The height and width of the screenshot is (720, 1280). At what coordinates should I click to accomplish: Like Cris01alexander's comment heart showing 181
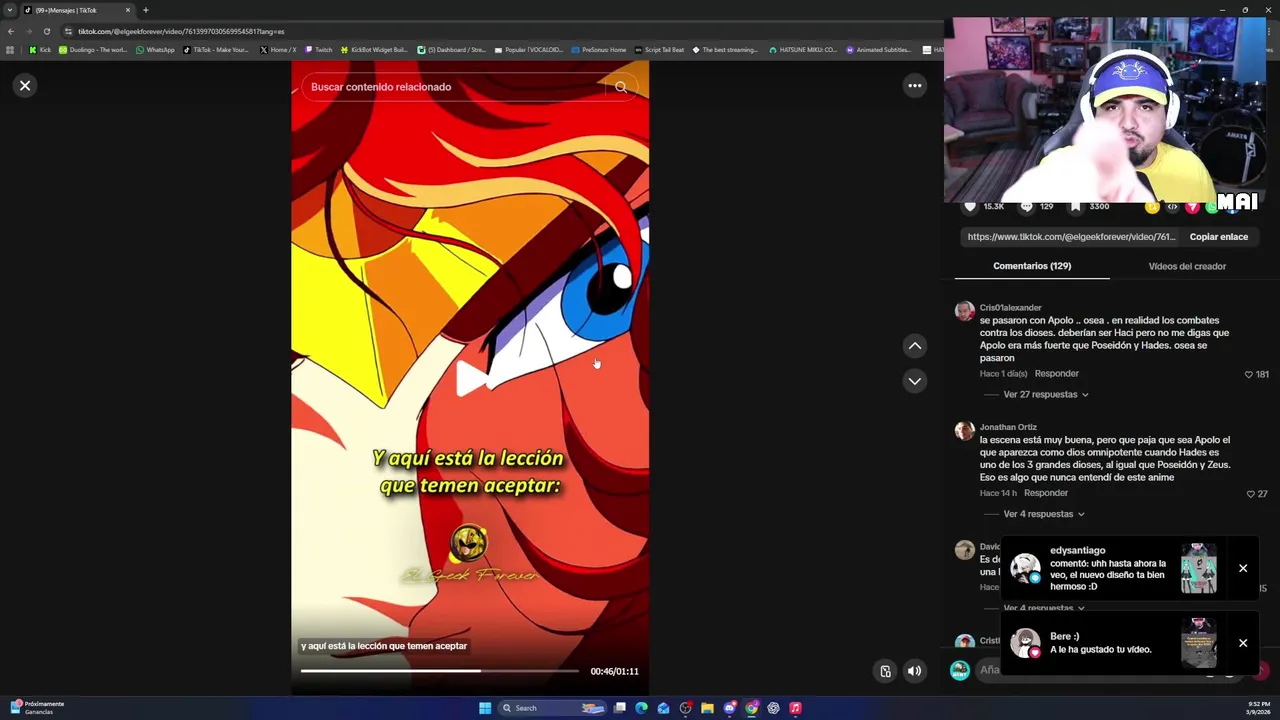point(1249,375)
